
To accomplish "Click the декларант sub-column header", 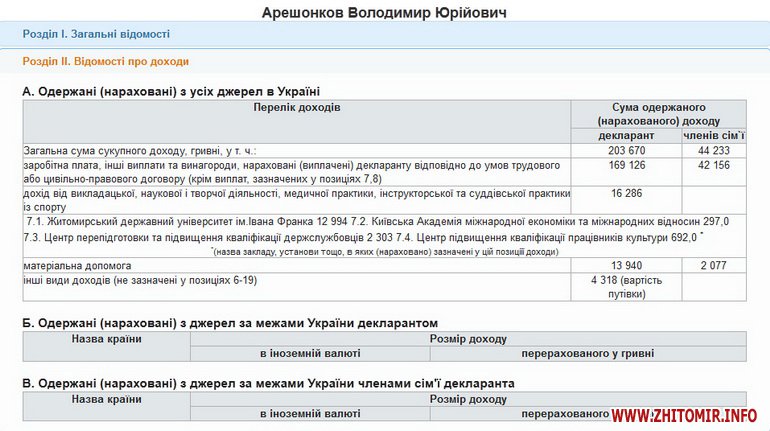I will 626,136.
